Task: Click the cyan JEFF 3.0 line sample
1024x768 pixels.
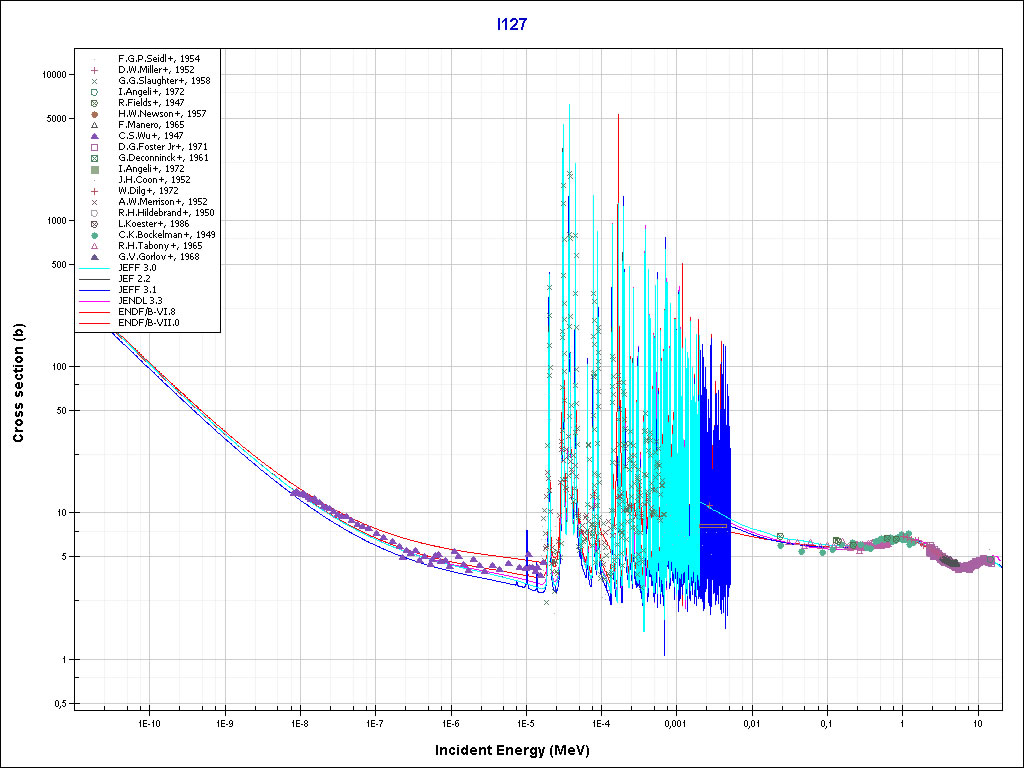Action: 93,268
